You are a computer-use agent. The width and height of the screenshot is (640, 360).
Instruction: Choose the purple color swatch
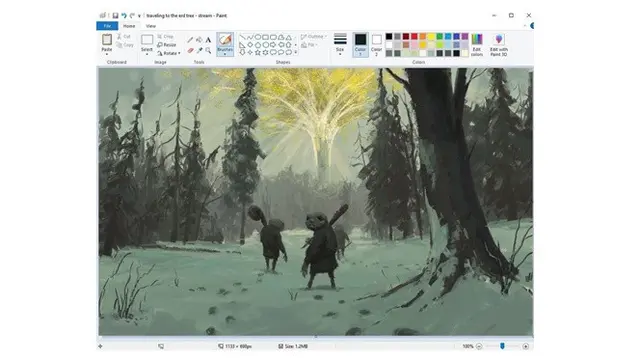pos(465,37)
